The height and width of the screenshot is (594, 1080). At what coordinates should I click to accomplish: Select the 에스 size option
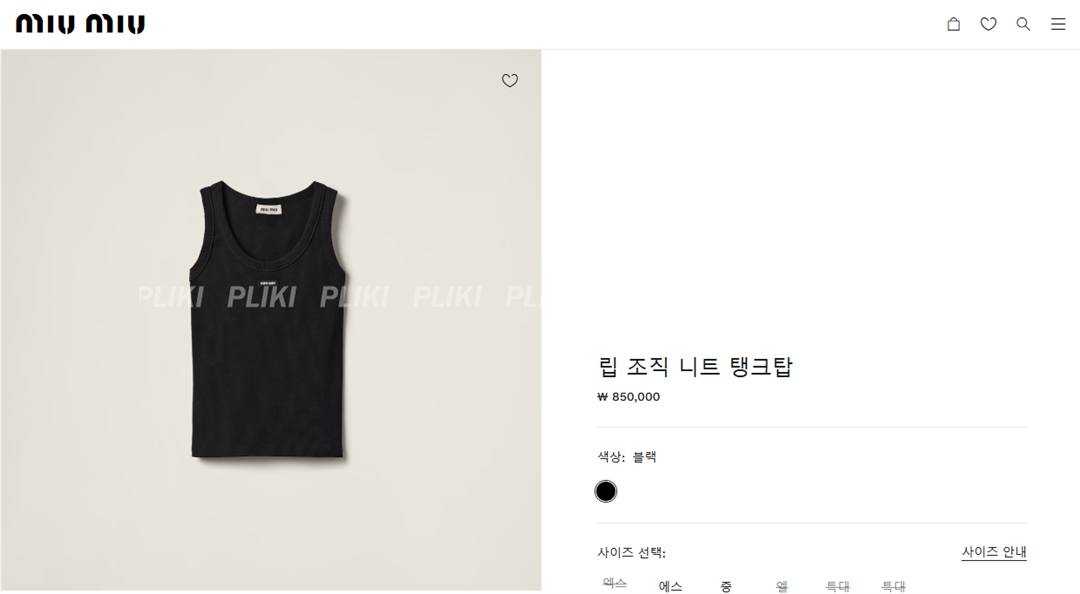pyautogui.click(x=670, y=586)
